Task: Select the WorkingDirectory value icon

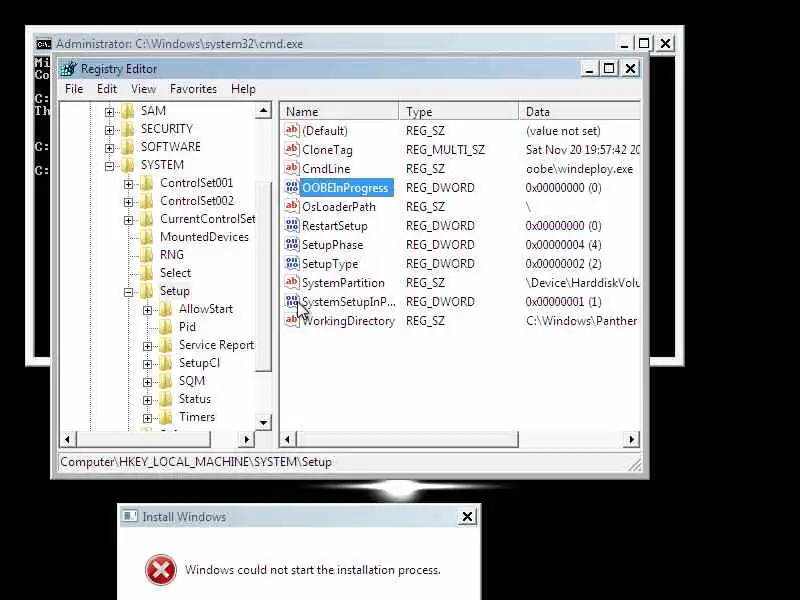Action: [292, 320]
